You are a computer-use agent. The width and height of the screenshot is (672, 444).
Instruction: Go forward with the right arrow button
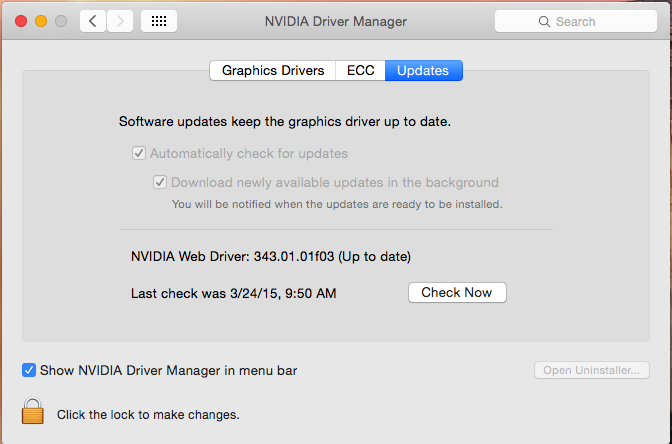(x=120, y=21)
